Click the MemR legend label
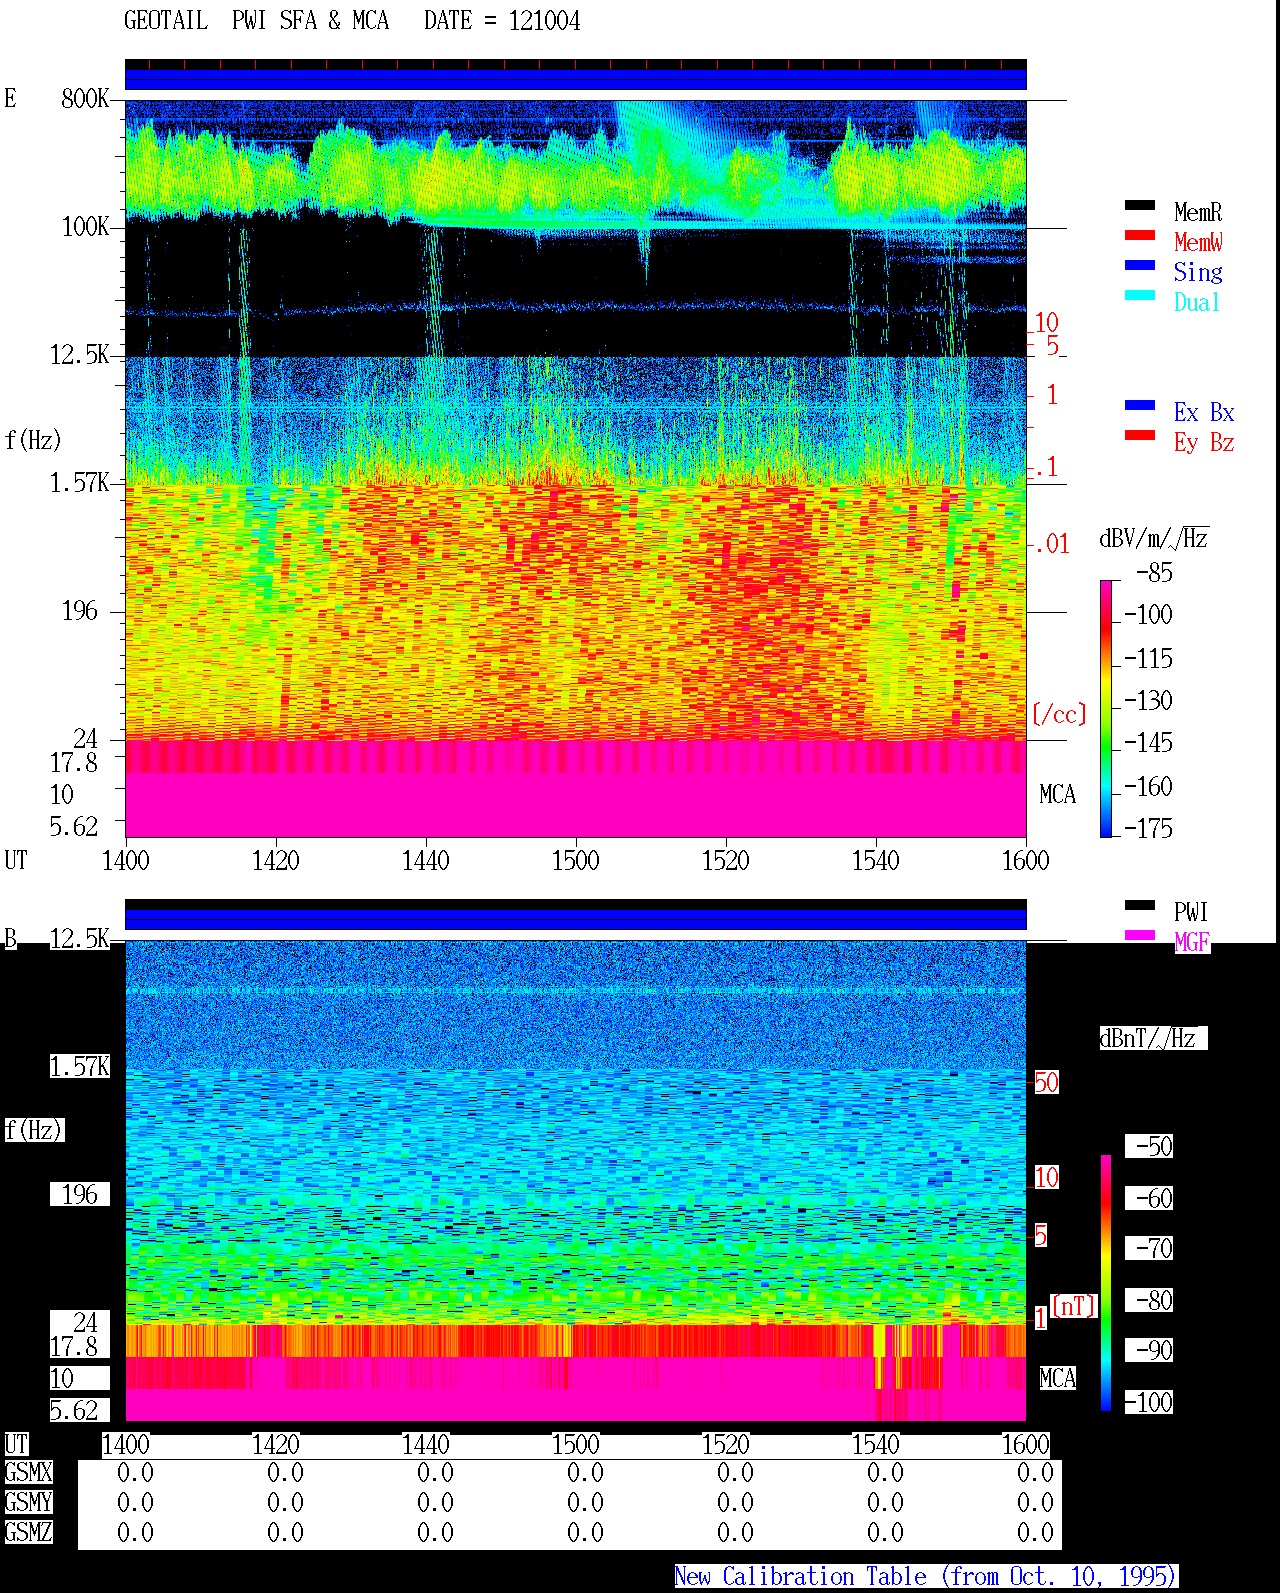The image size is (1280, 1593). (x=1198, y=212)
